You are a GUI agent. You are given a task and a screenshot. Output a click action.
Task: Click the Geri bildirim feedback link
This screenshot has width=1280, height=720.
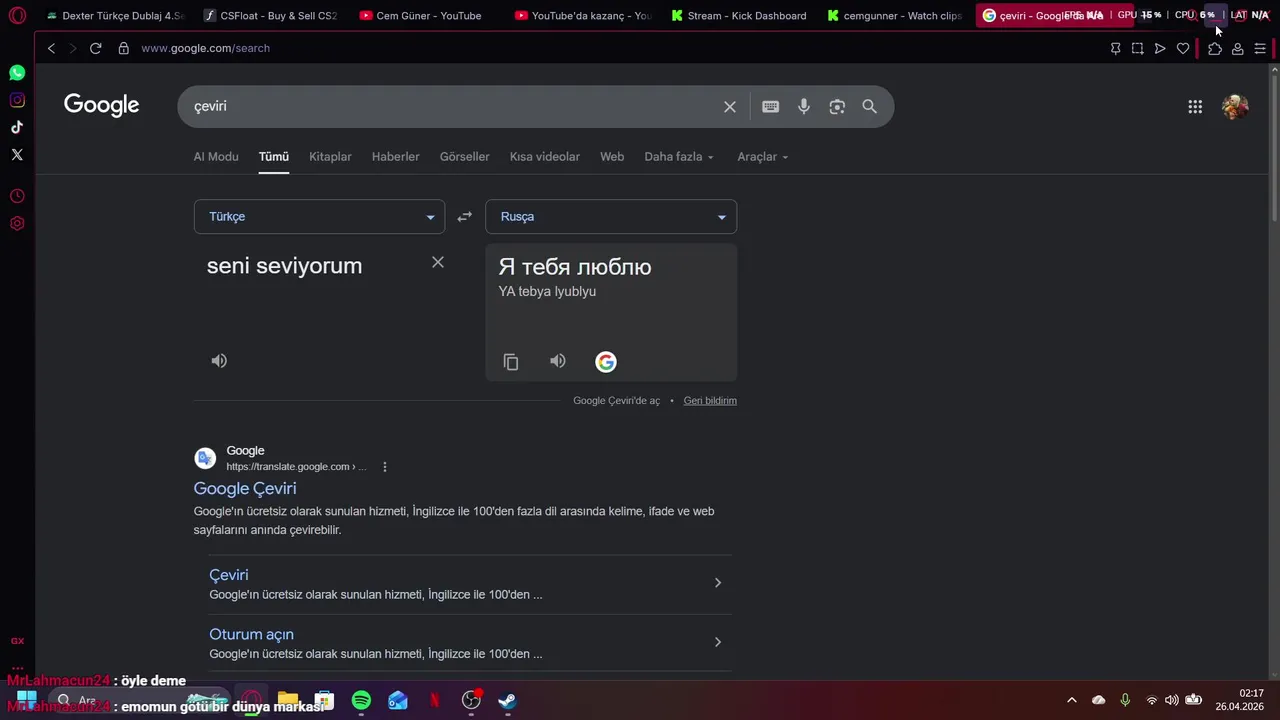point(710,401)
